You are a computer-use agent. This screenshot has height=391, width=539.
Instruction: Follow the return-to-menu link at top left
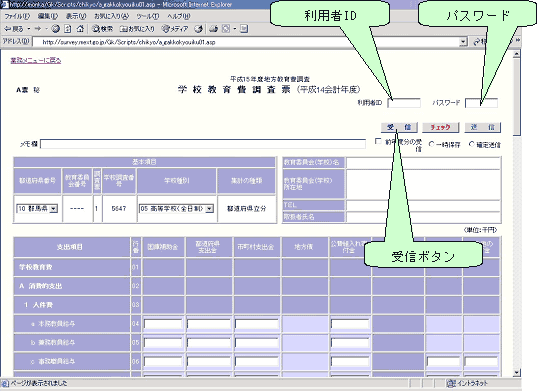point(36,60)
